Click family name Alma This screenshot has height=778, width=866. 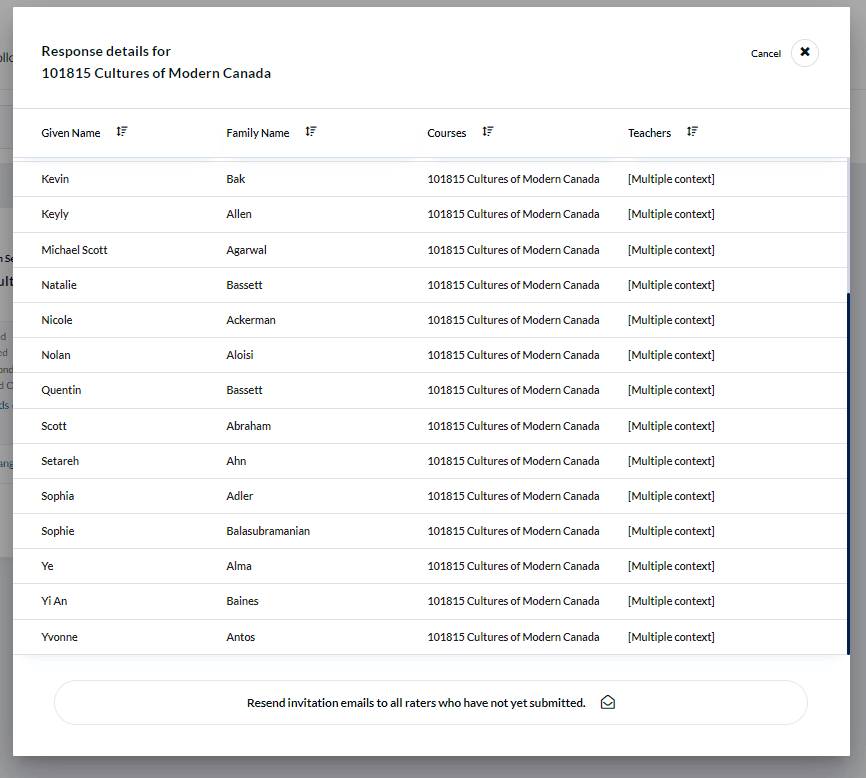[239, 566]
